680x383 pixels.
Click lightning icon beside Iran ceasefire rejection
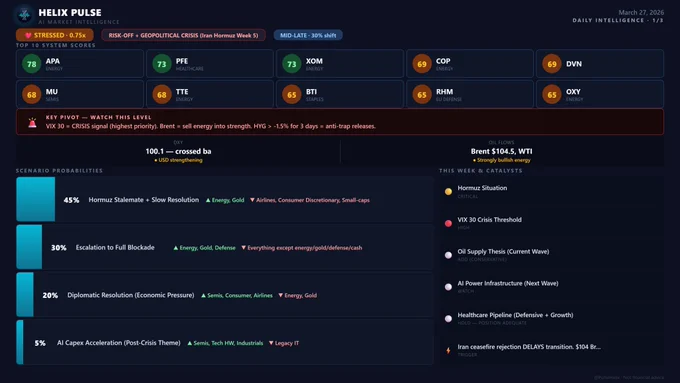point(448,350)
